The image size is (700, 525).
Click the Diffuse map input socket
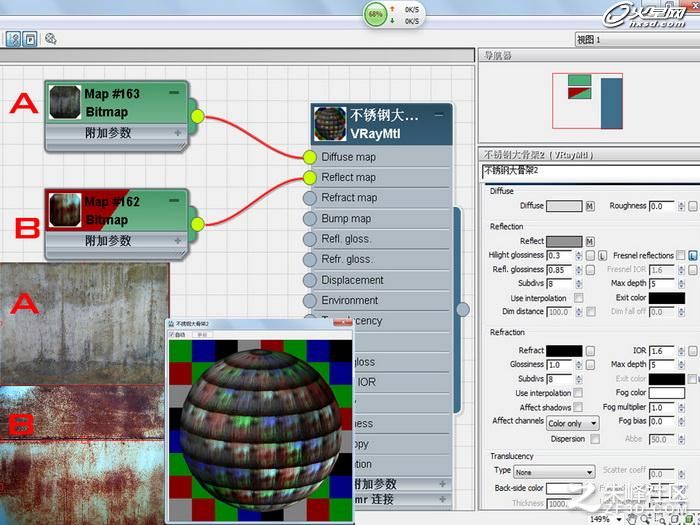click(x=309, y=157)
